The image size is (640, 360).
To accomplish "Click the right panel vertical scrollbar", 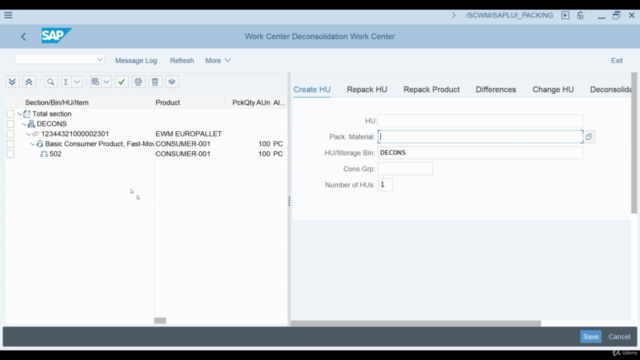I will pos(634,143).
